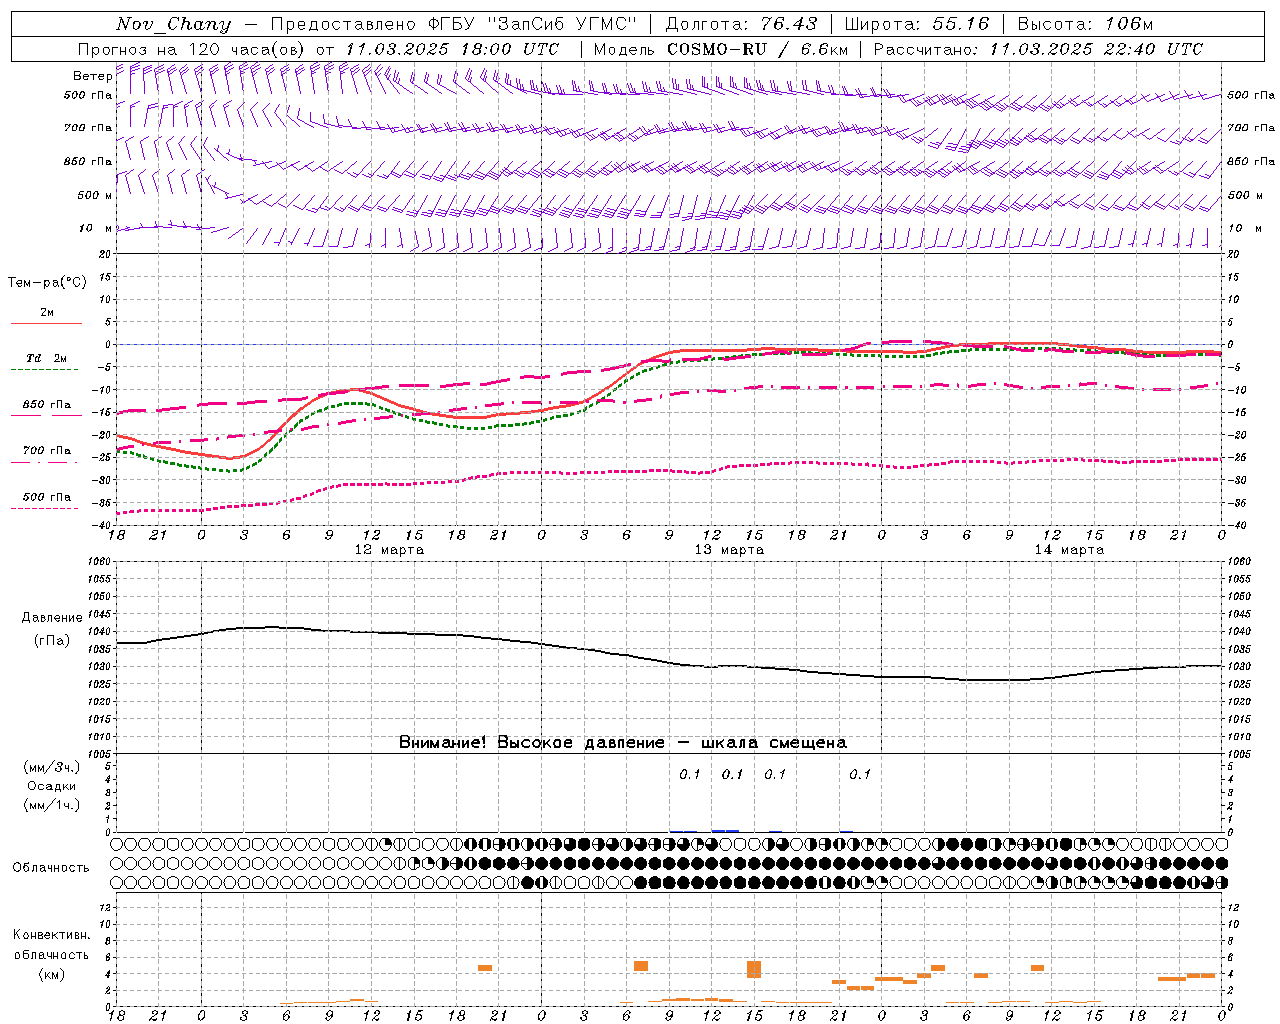This screenshot has height=1024, width=1280.
Task: Click the 850 гПа temperature legend line sample
Action: [46, 415]
